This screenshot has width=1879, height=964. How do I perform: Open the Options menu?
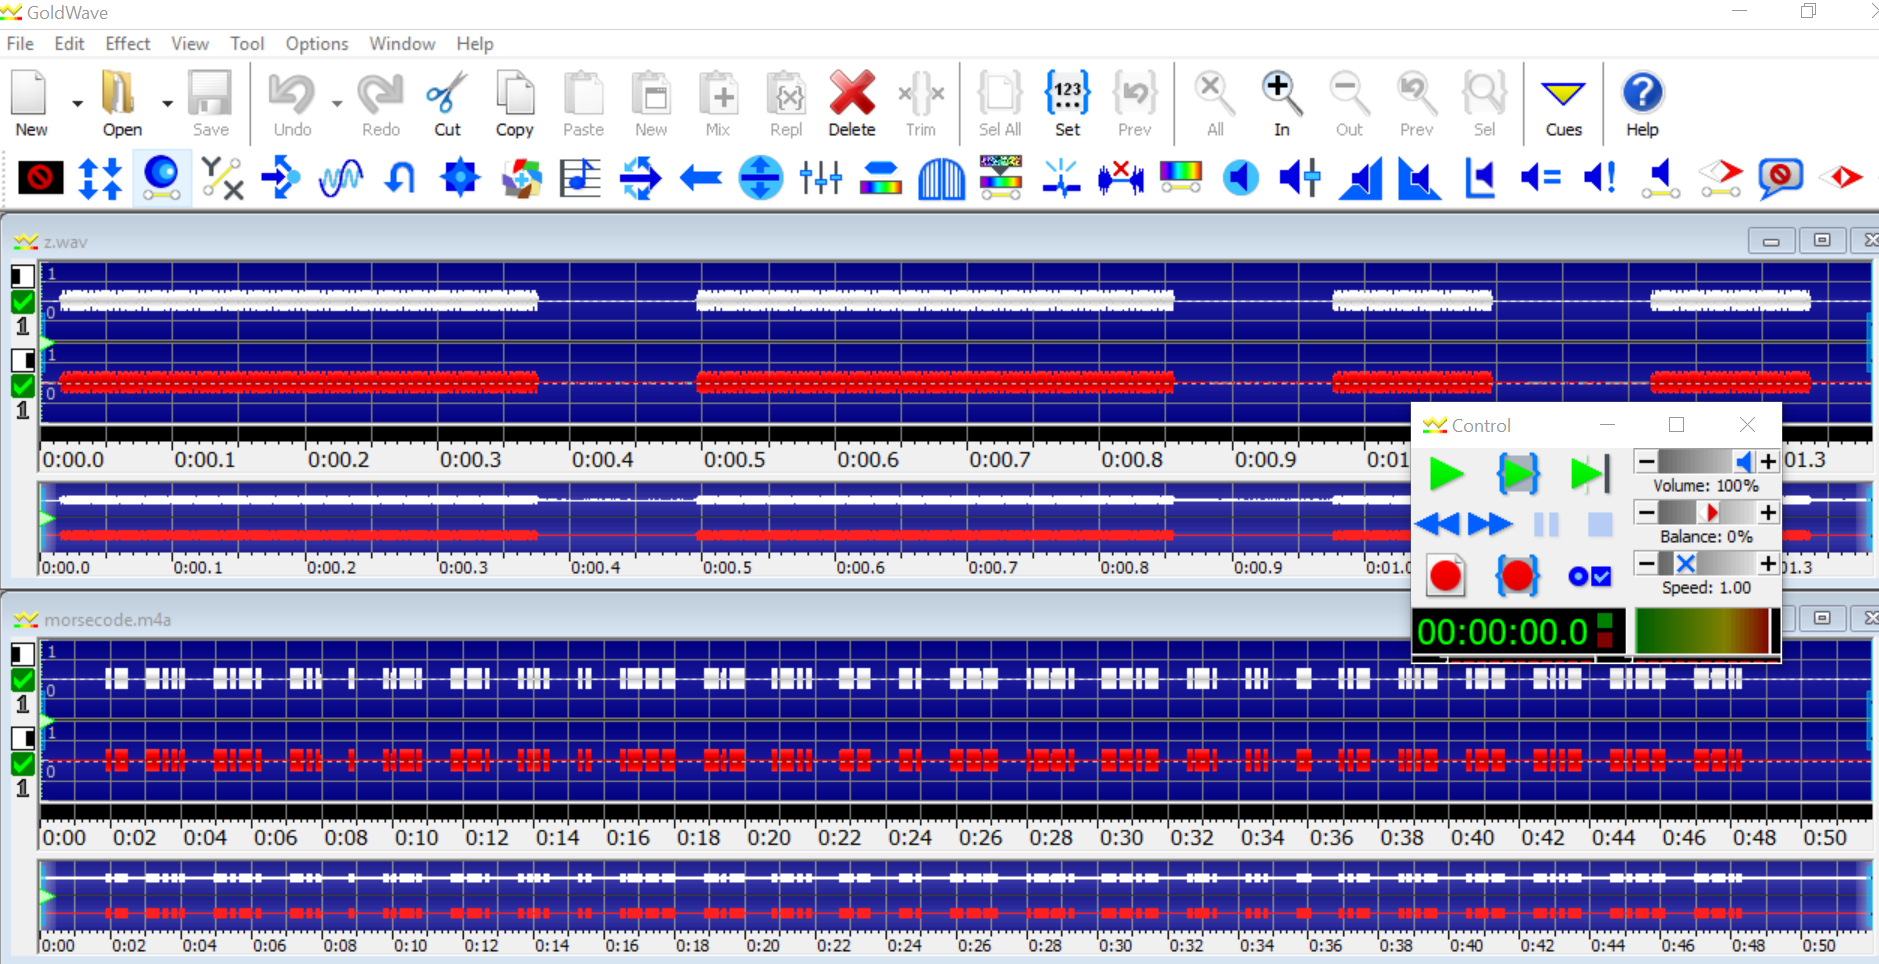coord(317,44)
